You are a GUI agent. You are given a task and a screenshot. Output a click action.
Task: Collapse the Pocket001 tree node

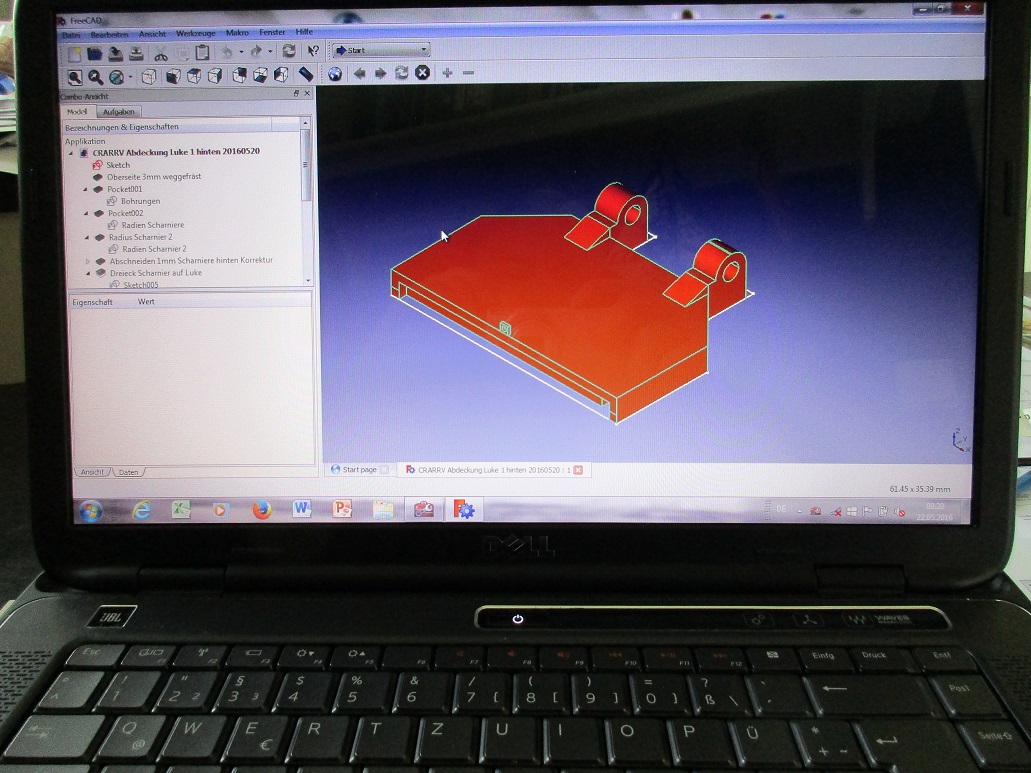click(86, 189)
